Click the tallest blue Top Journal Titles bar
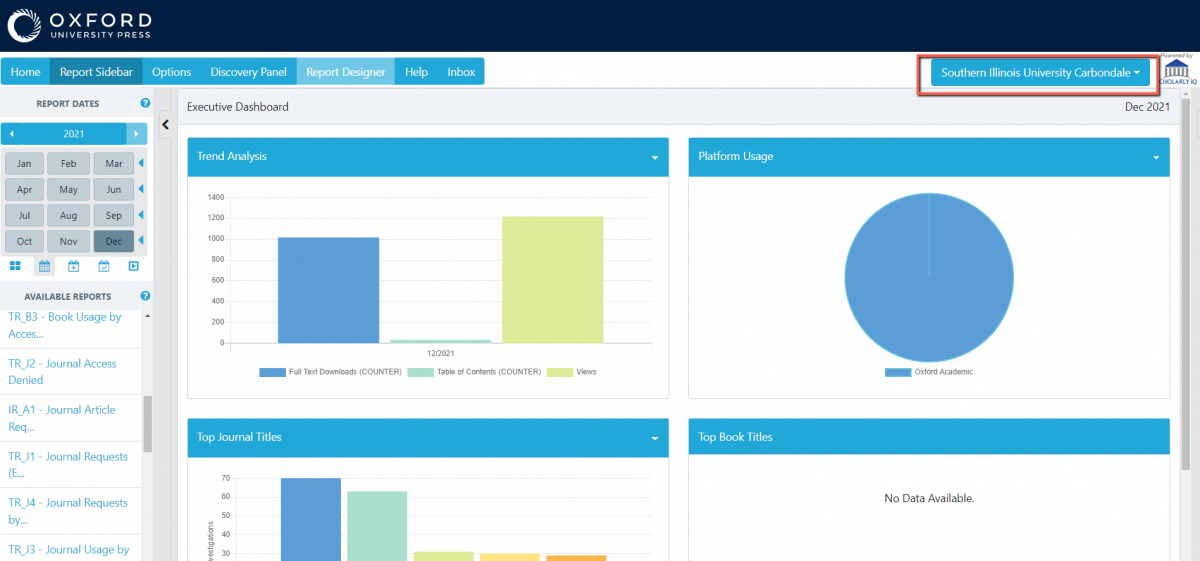1200x561 pixels. tap(311, 519)
